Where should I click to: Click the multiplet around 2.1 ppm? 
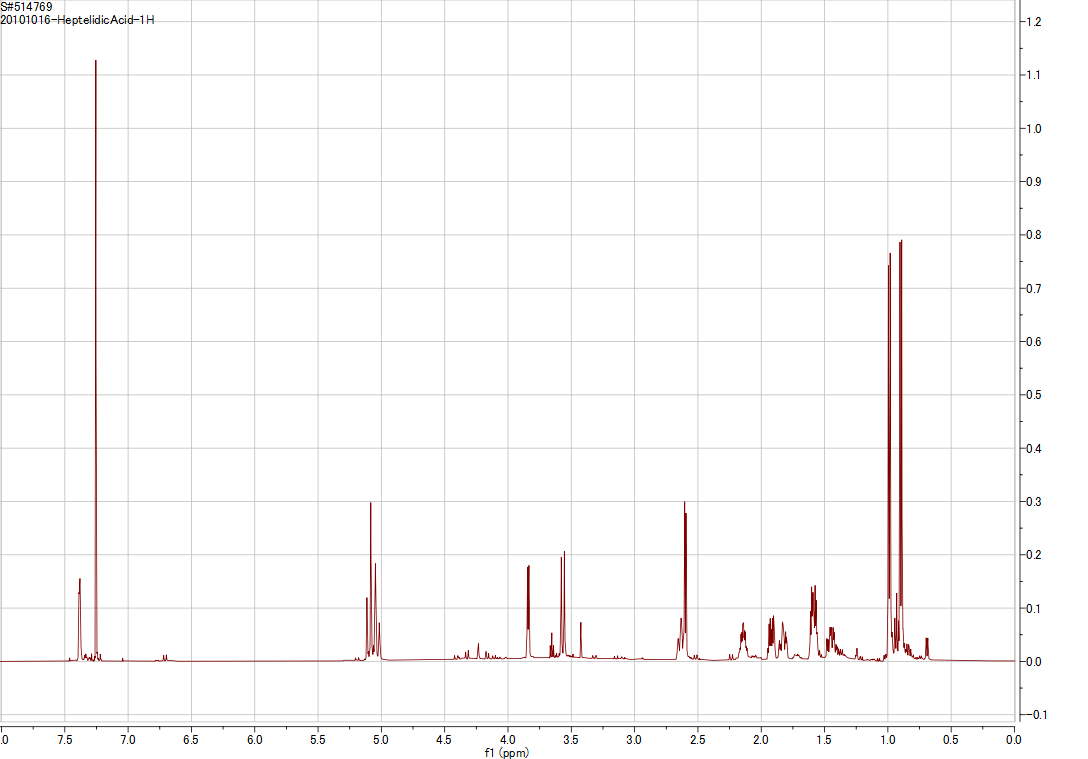pyautogui.click(x=744, y=635)
